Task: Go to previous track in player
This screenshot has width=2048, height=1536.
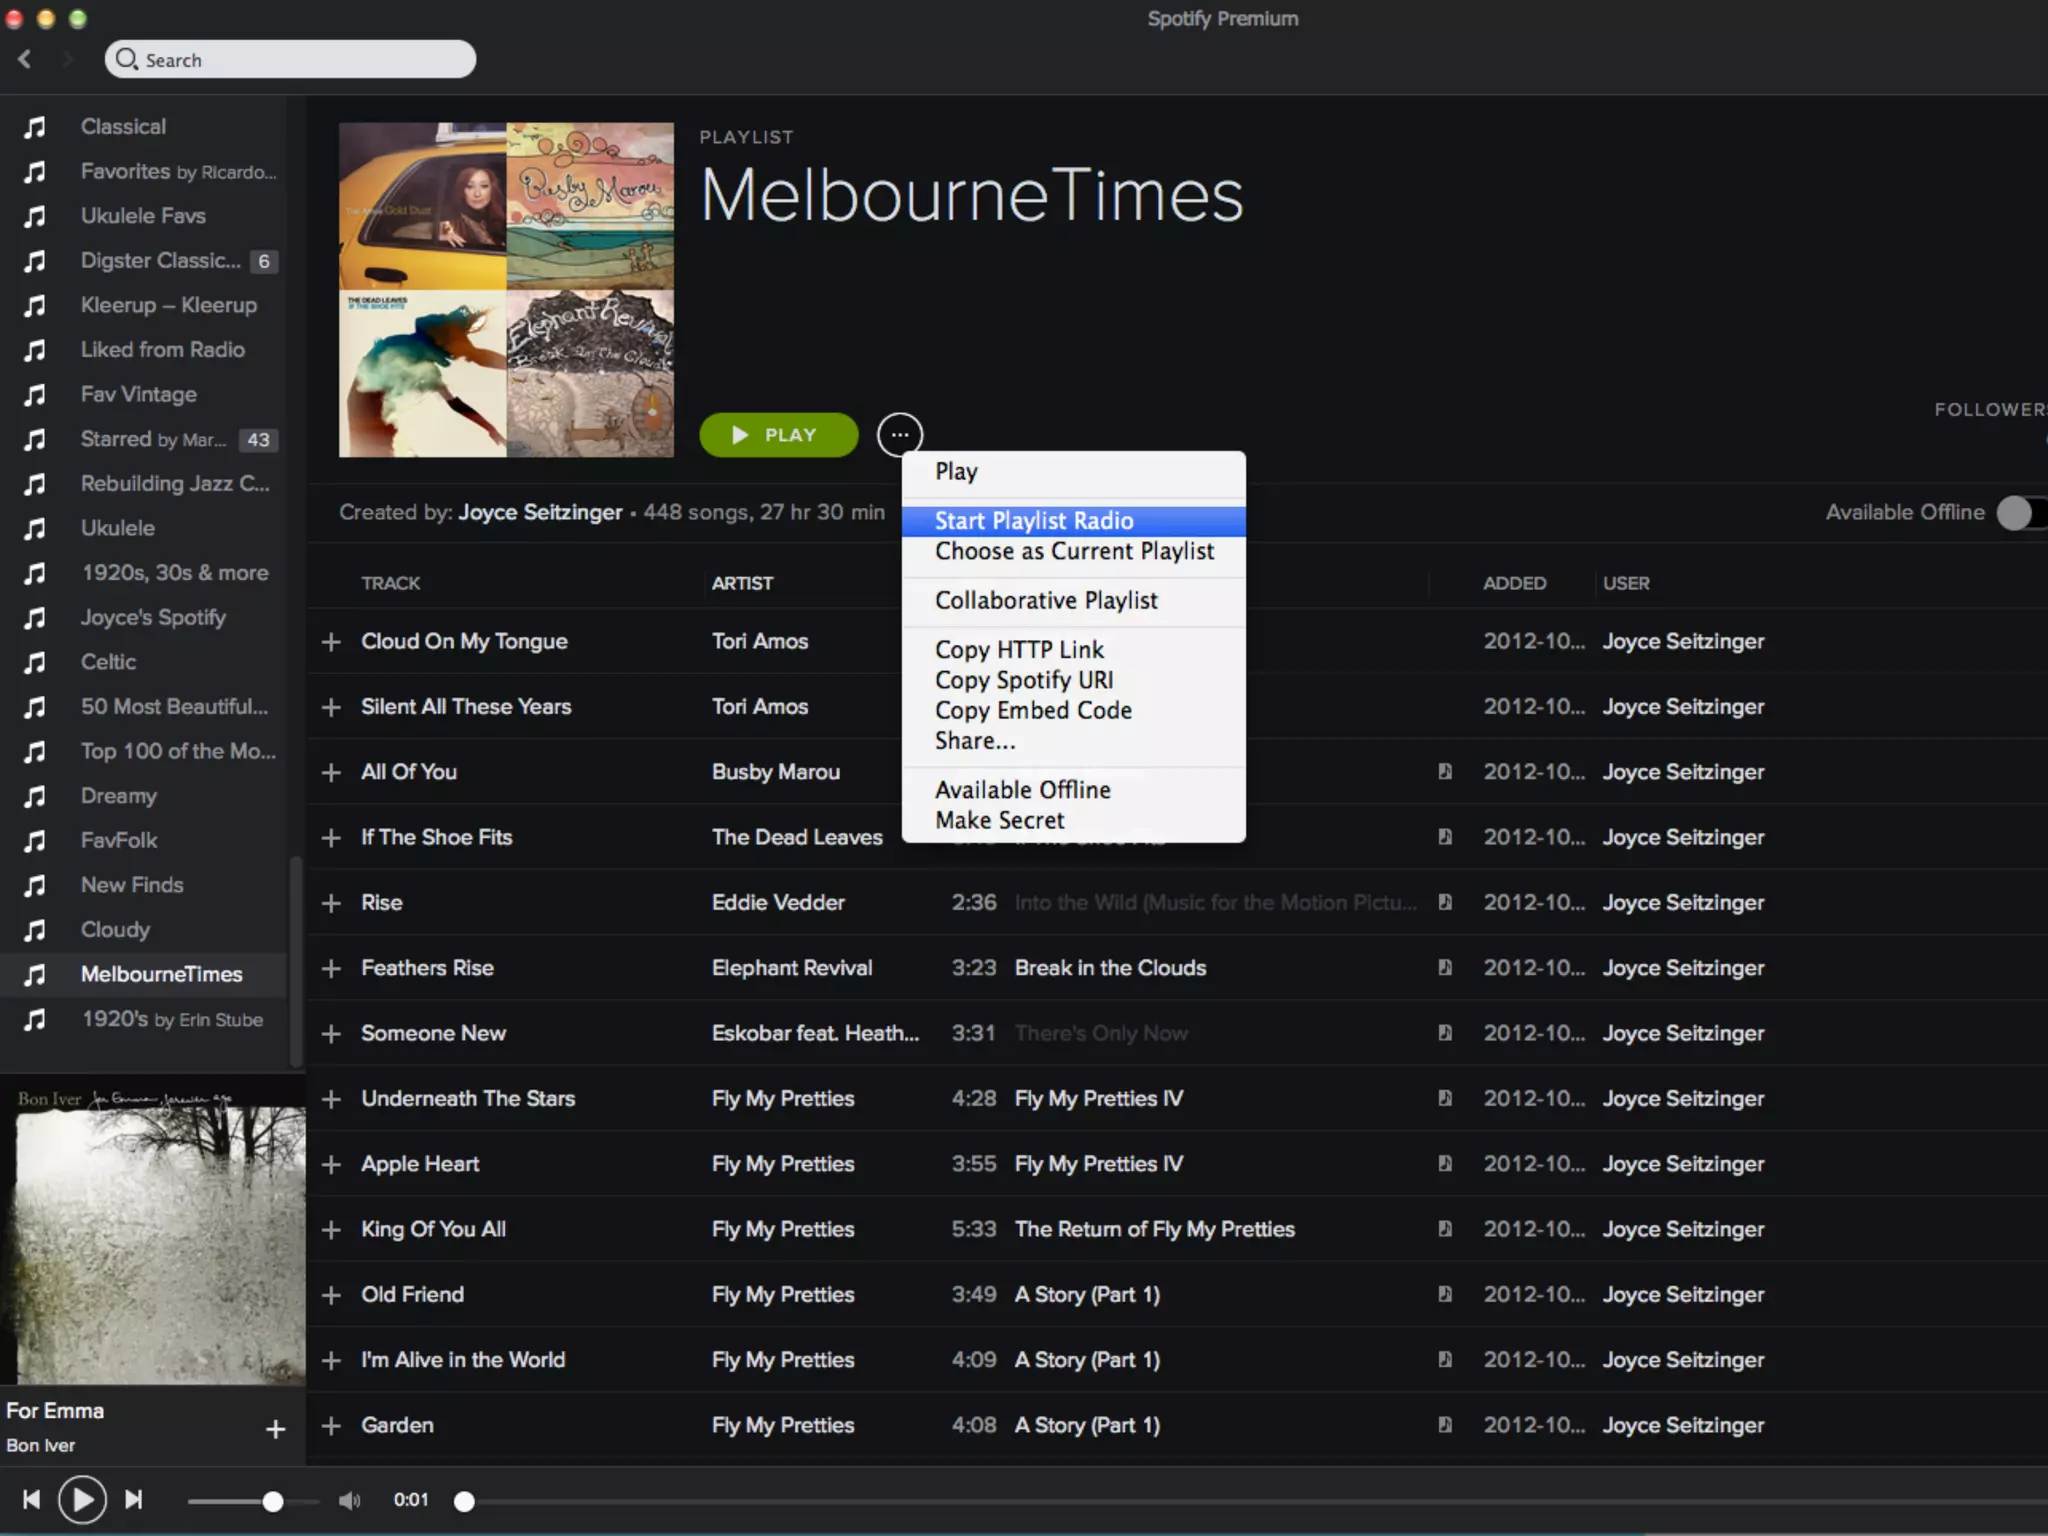Action: click(x=31, y=1499)
